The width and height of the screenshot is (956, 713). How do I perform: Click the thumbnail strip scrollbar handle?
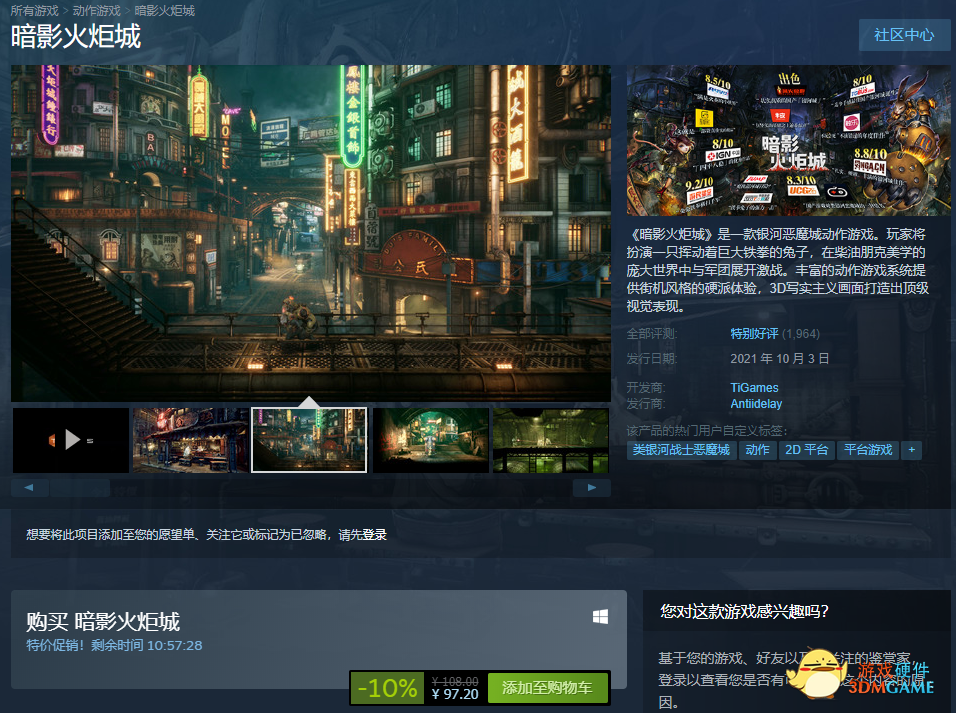pyautogui.click(x=80, y=487)
